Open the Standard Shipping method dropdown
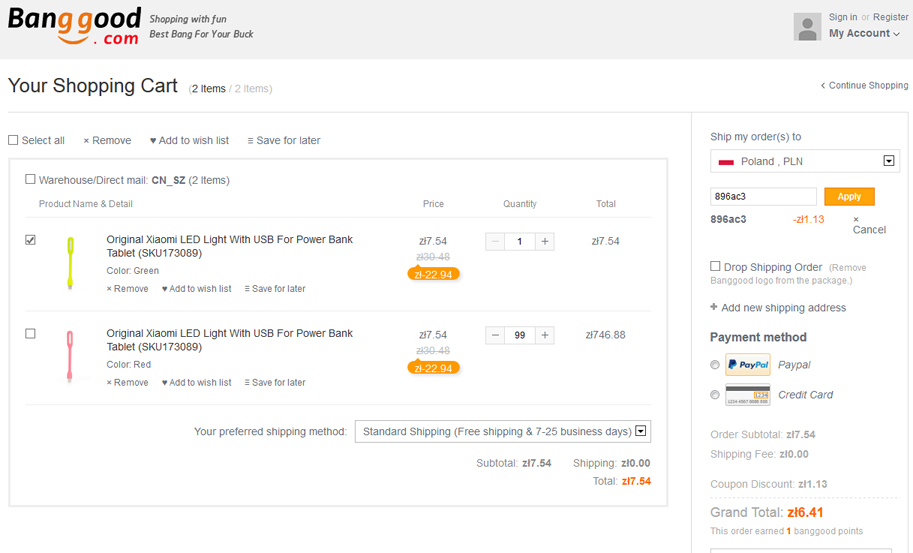This screenshot has width=913, height=553. (x=503, y=431)
